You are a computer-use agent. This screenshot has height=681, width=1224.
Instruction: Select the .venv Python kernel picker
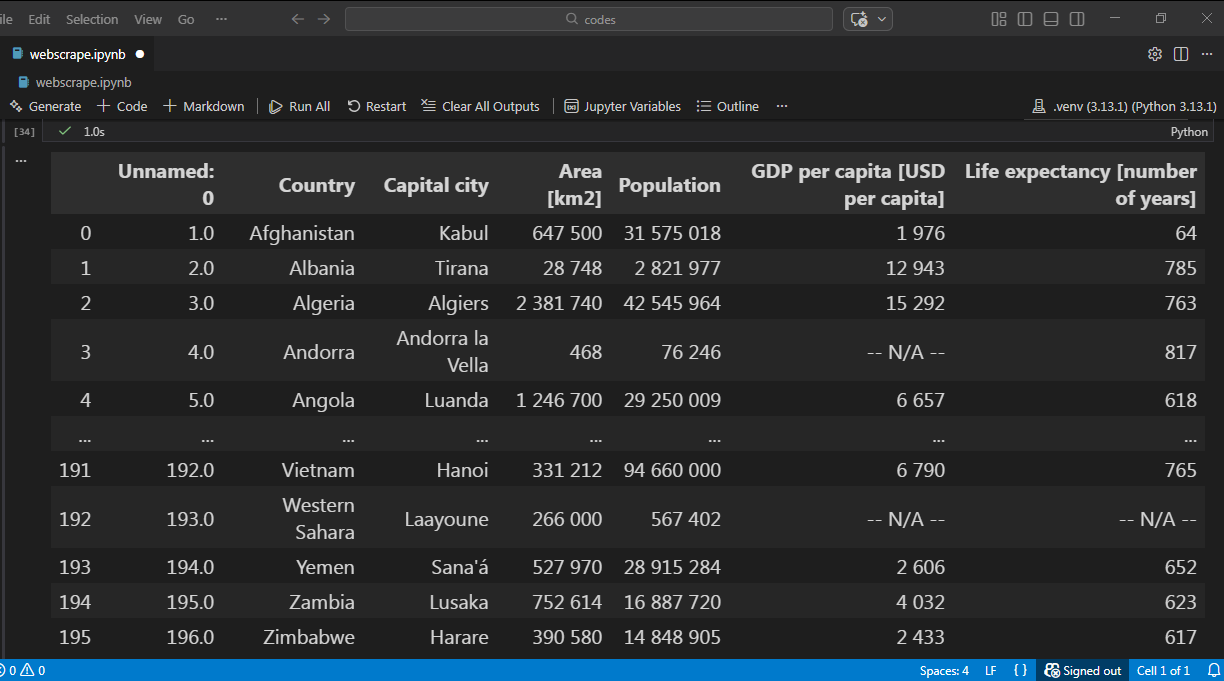1125,106
